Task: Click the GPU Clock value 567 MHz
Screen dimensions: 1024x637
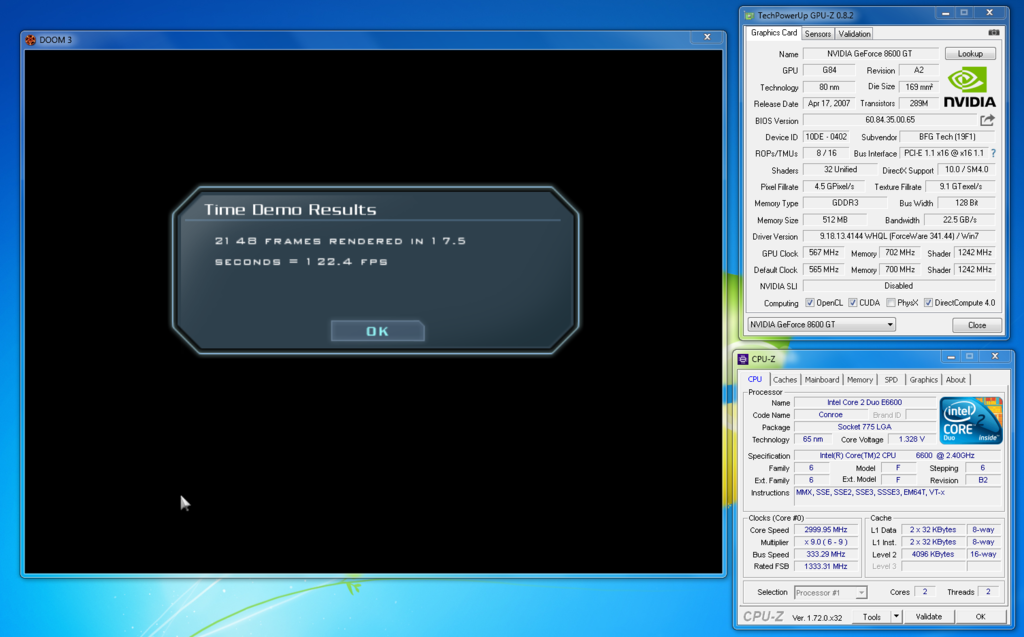Action: pyautogui.click(x=824, y=253)
